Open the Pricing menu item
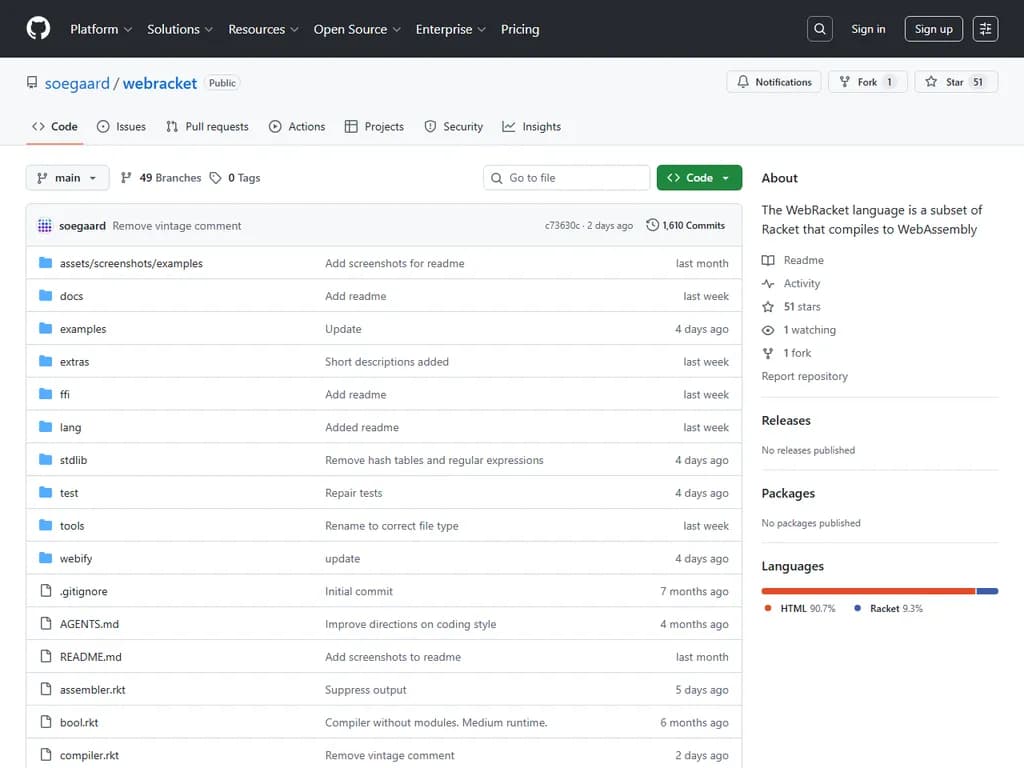 [x=520, y=29]
